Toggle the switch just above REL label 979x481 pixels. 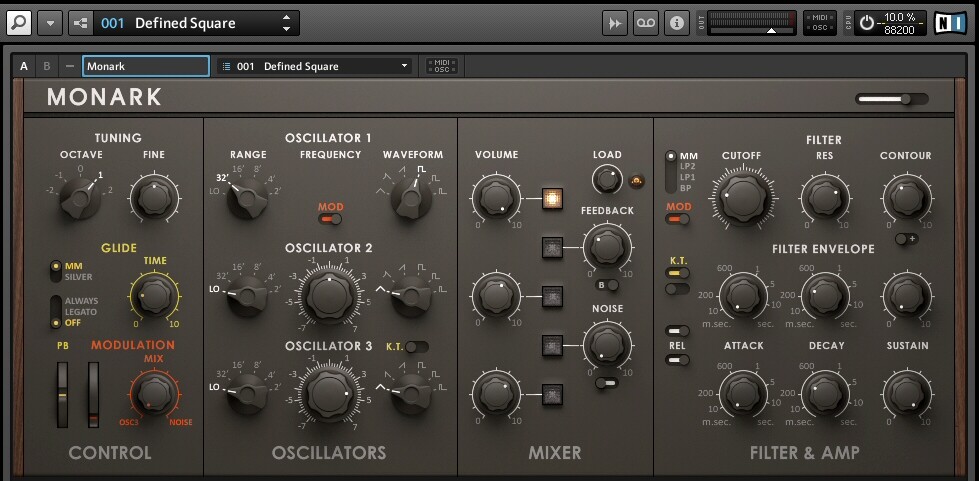[677, 330]
